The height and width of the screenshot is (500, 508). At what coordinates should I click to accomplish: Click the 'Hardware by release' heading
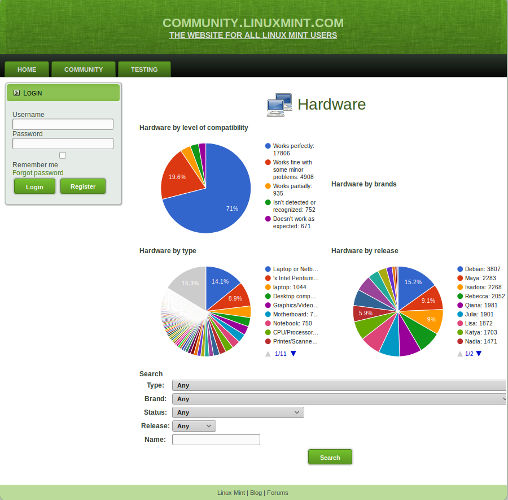tap(365, 251)
